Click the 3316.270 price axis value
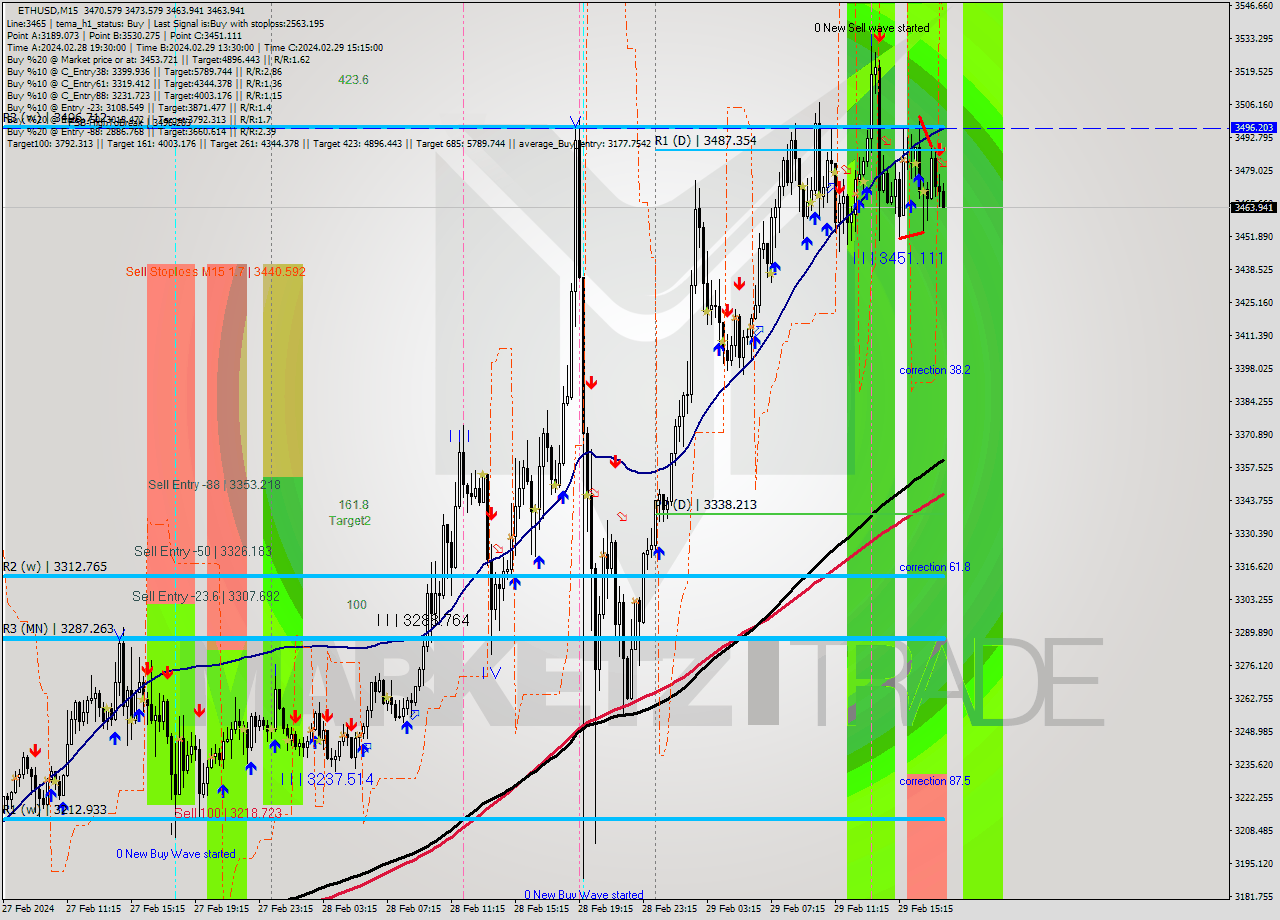1280x920 pixels. 1253,567
